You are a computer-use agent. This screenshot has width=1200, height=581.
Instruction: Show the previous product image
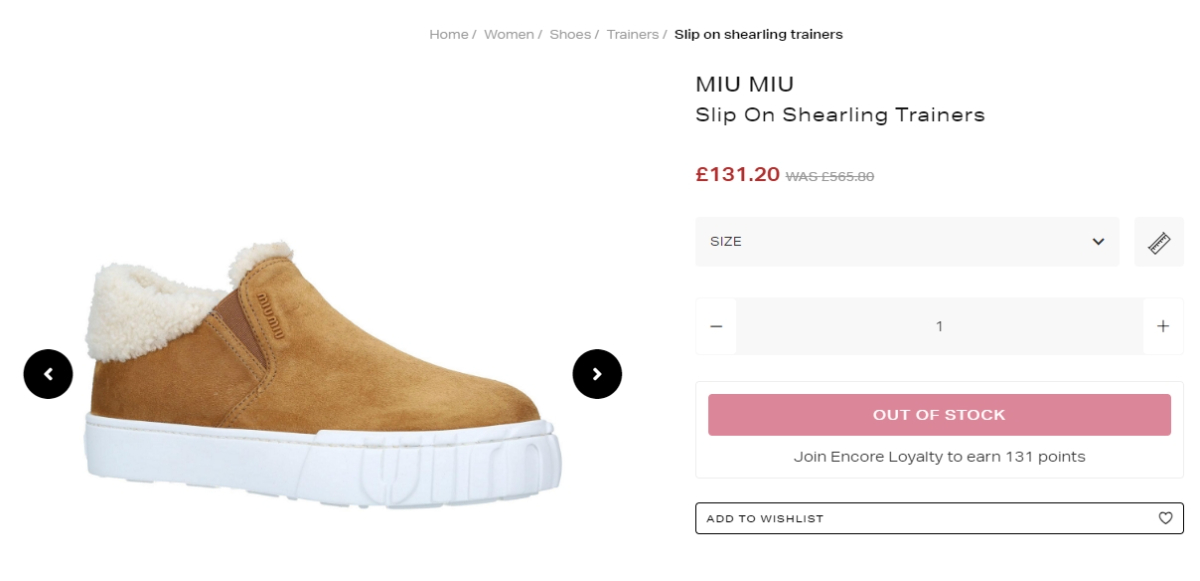48,374
